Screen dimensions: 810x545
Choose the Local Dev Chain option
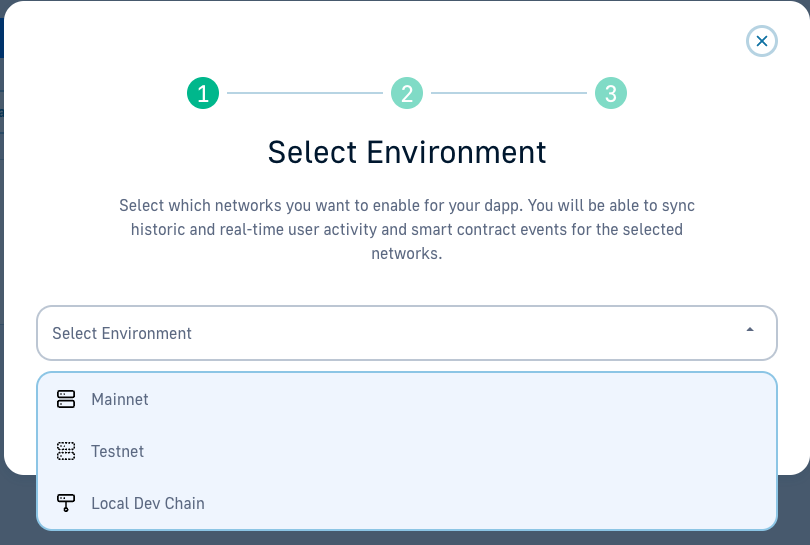pyautogui.click(x=407, y=503)
